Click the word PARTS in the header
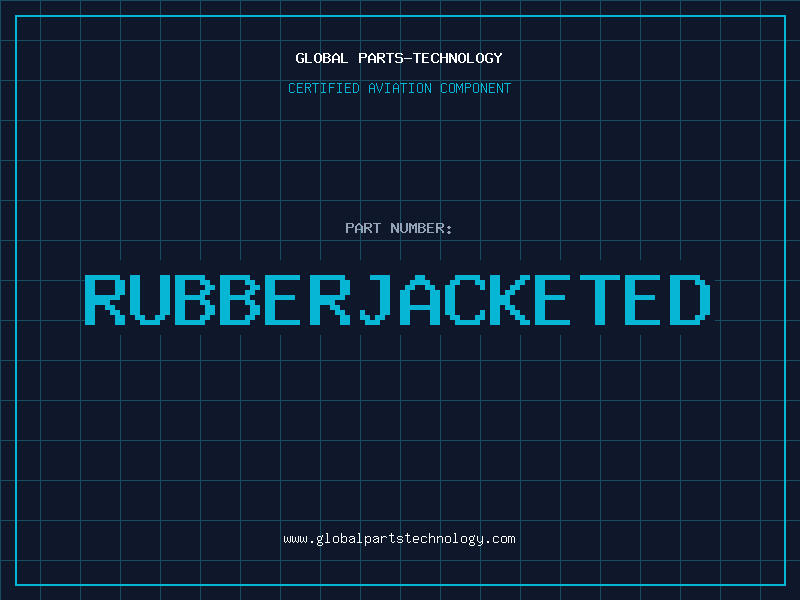The image size is (800, 600). (381, 58)
